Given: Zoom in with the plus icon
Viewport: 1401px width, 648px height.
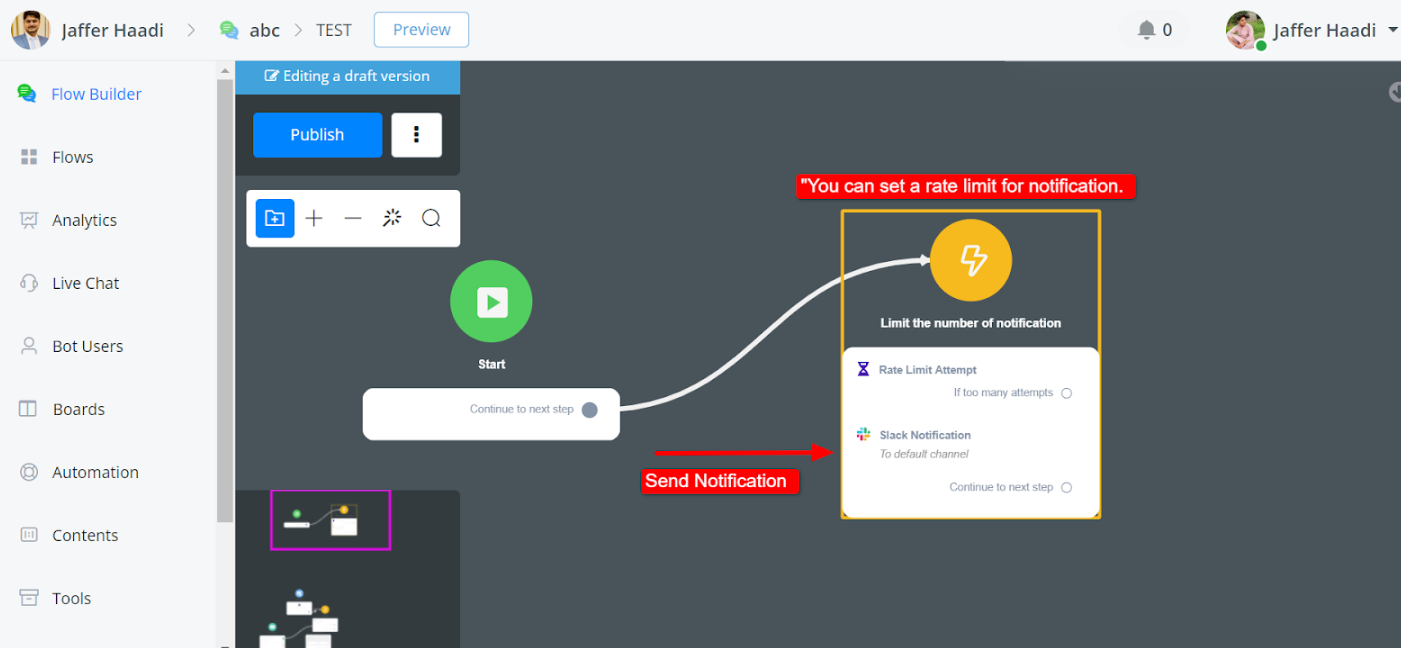Looking at the screenshot, I should (x=314, y=218).
